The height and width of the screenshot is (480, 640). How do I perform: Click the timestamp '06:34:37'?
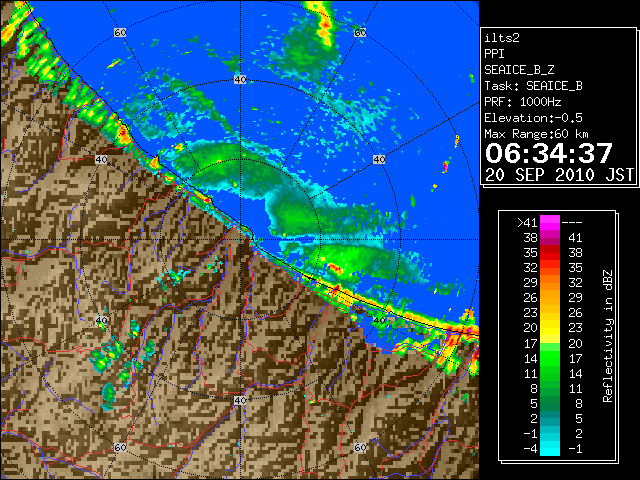[549, 153]
